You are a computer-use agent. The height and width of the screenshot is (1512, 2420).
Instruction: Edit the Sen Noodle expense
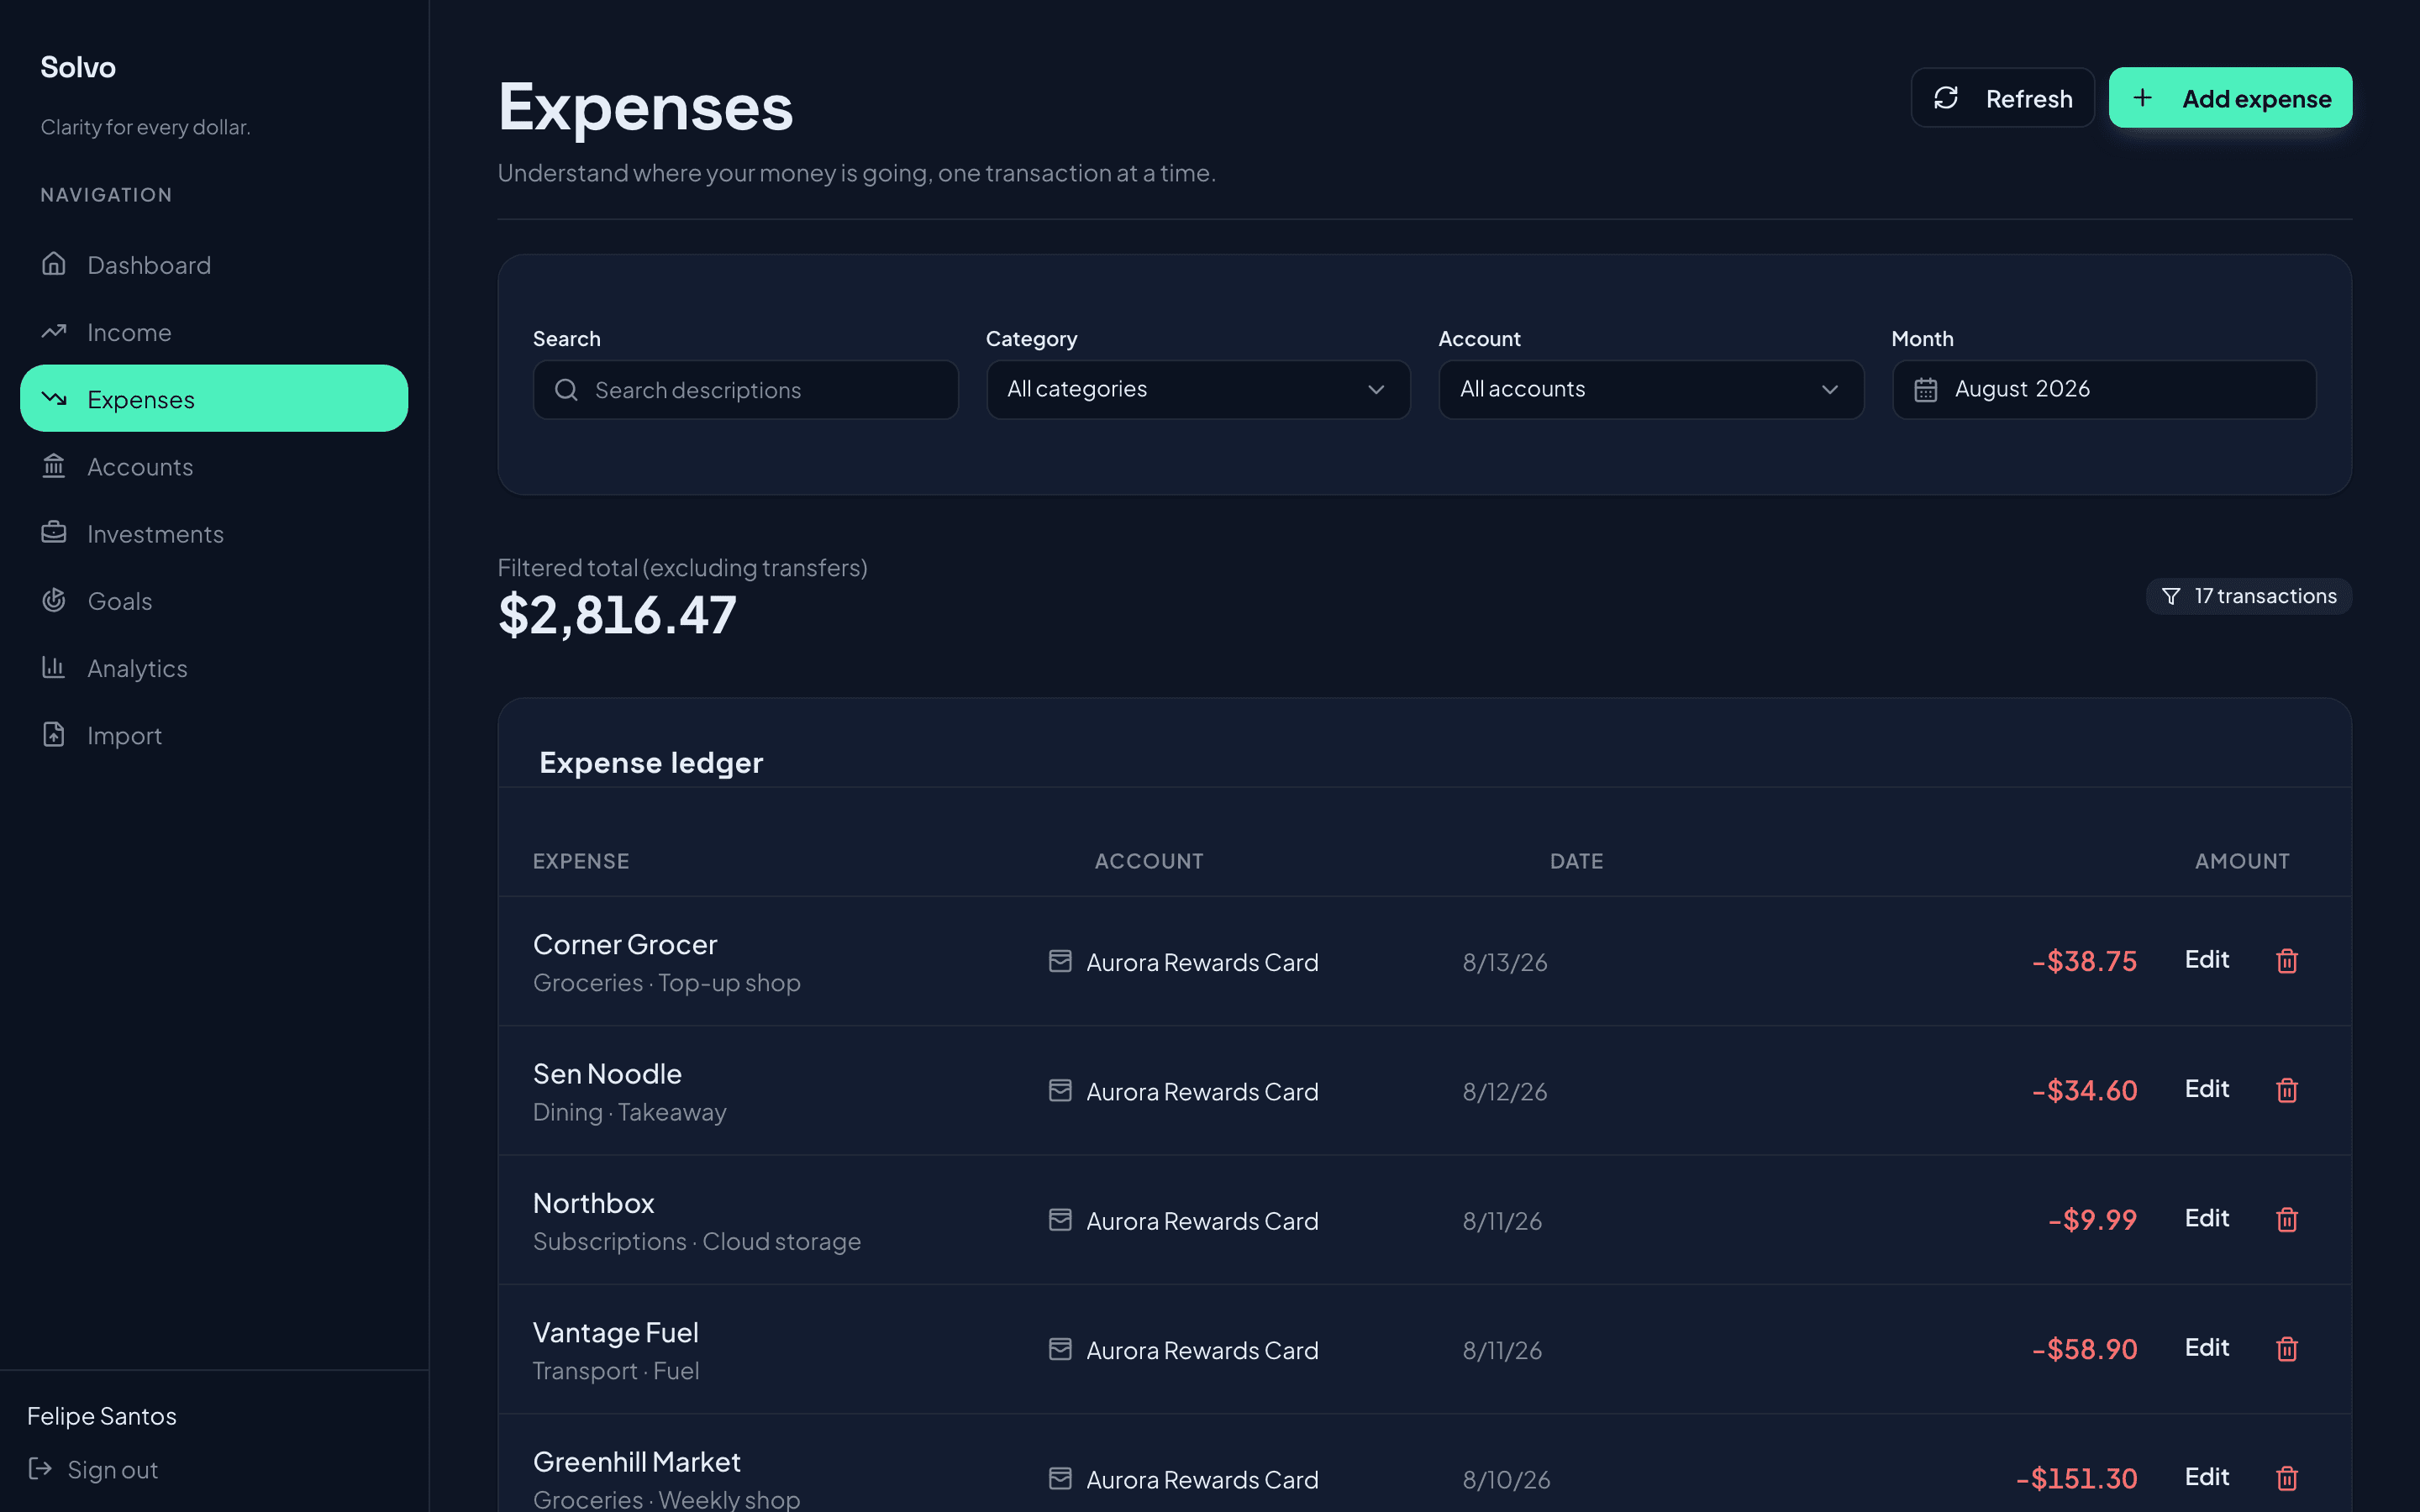[2206, 1089]
